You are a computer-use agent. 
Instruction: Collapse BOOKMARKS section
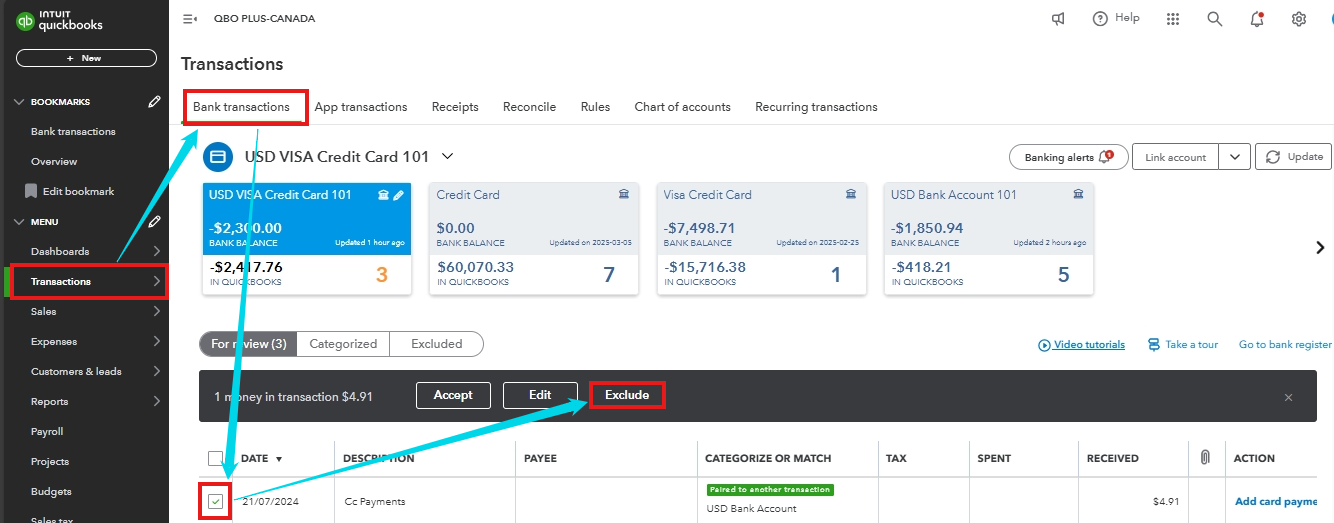point(19,102)
